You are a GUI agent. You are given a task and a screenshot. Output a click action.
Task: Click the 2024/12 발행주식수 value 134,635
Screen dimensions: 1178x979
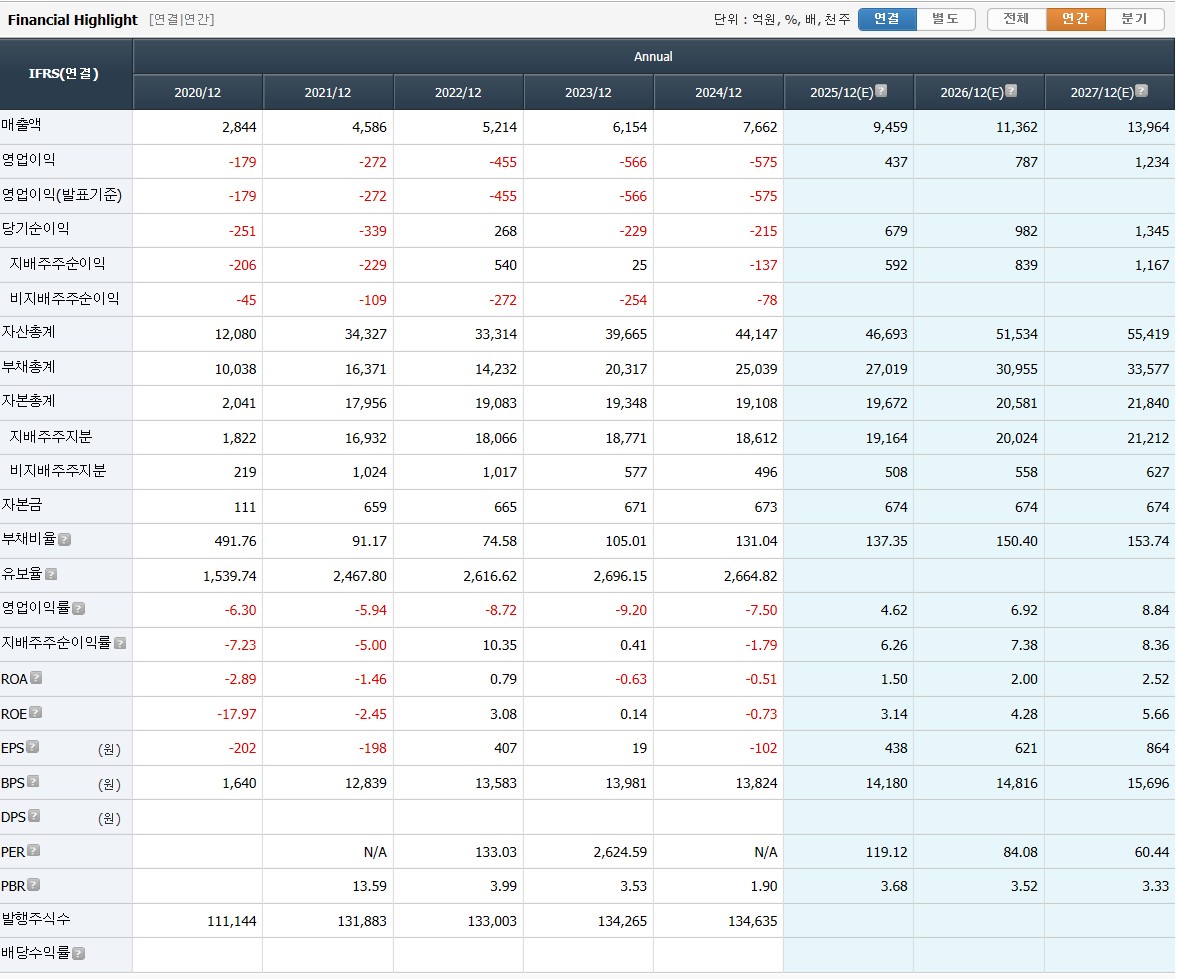tap(753, 921)
